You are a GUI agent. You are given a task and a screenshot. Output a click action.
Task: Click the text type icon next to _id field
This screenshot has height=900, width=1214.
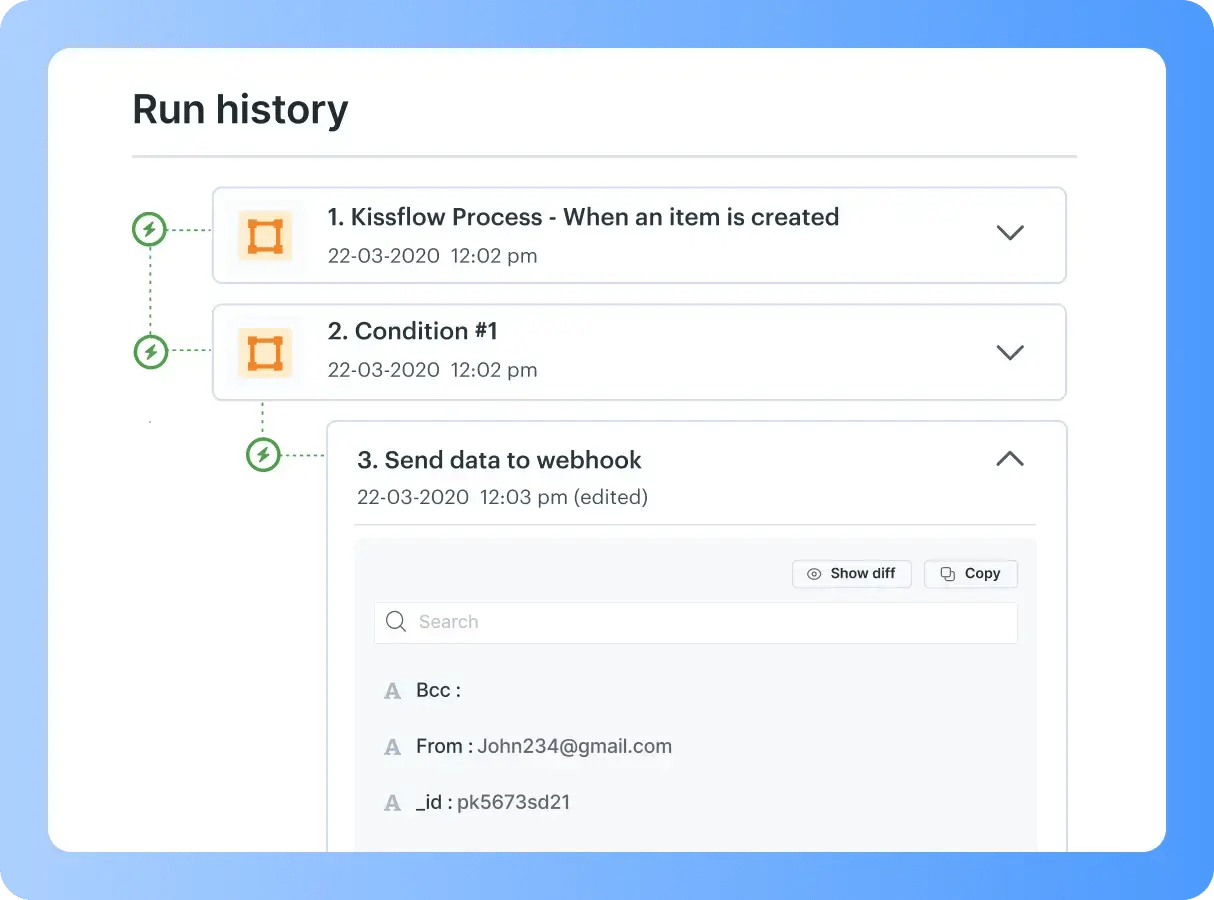tap(393, 803)
